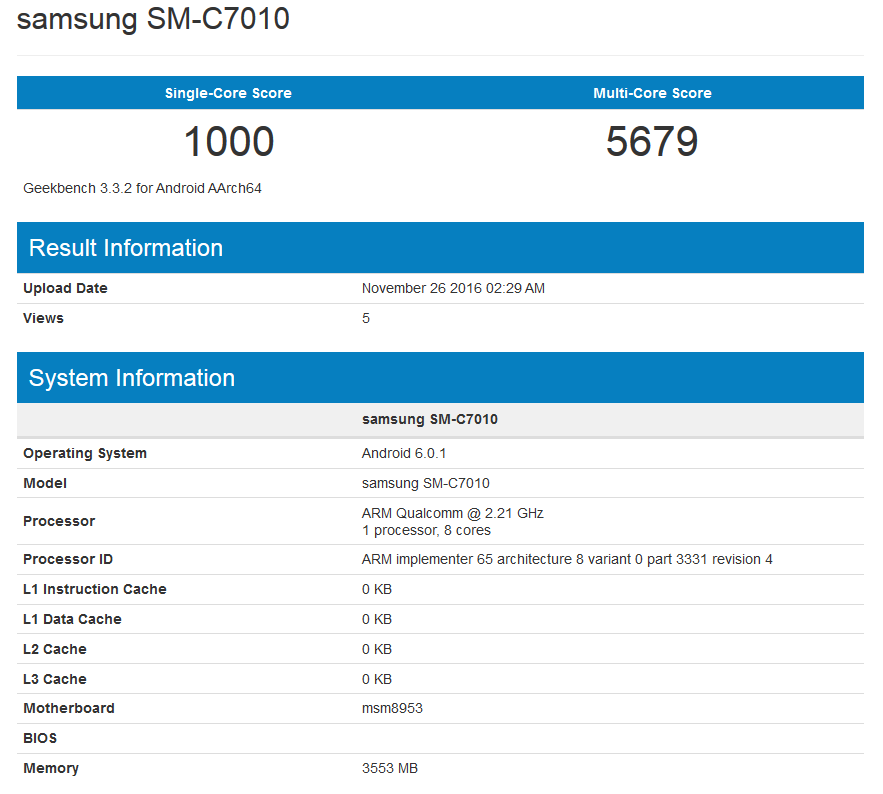
Task: Select the Single-Core Score column header
Action: coord(228,92)
